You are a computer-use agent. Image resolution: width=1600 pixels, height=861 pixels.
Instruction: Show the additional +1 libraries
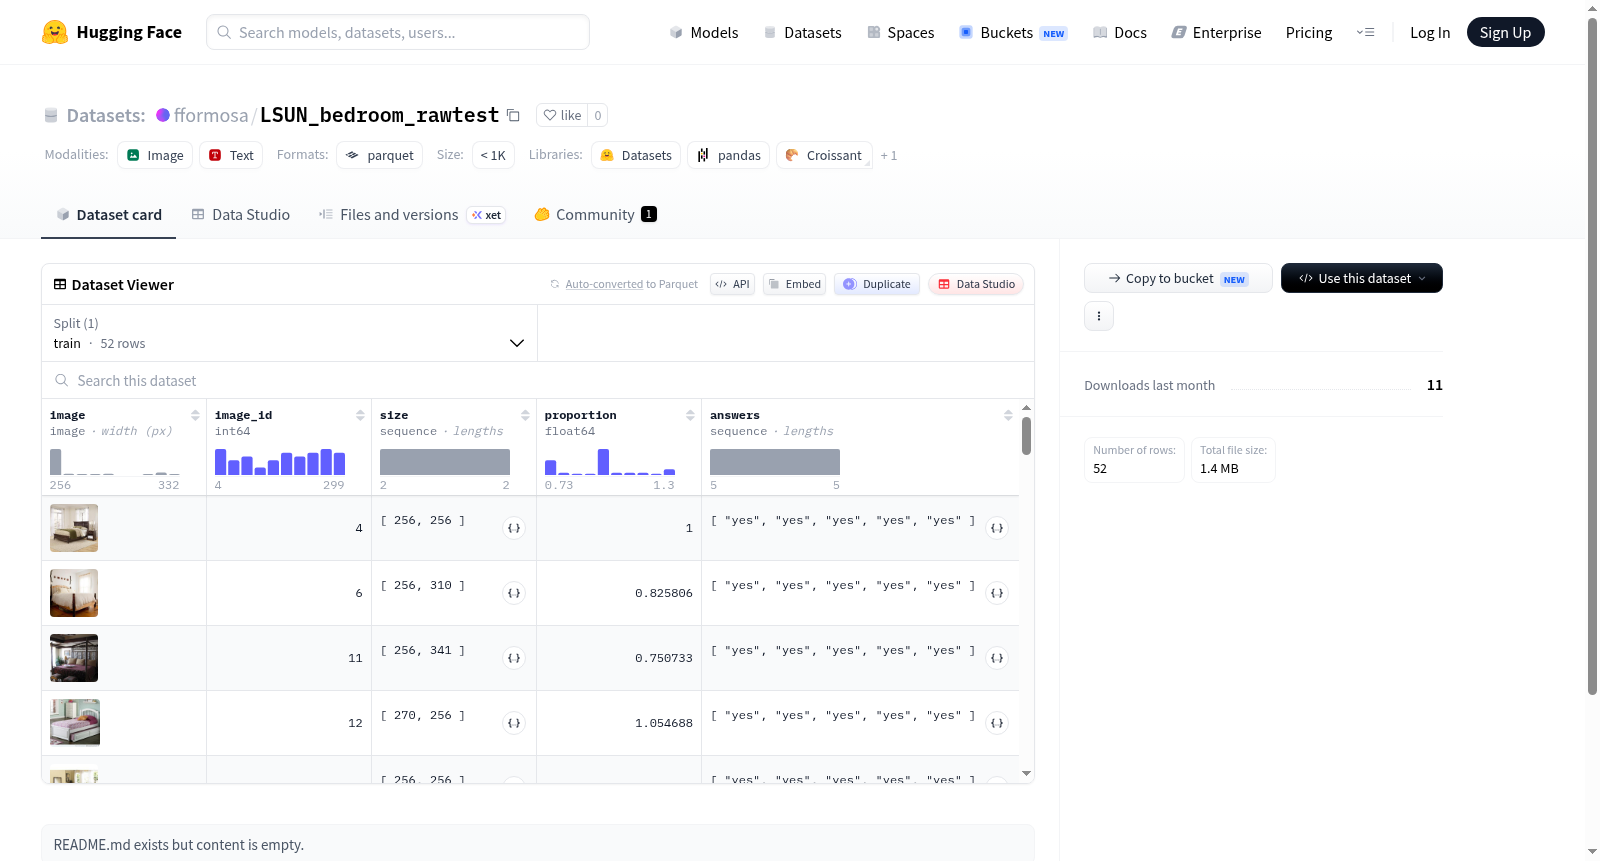coord(889,156)
